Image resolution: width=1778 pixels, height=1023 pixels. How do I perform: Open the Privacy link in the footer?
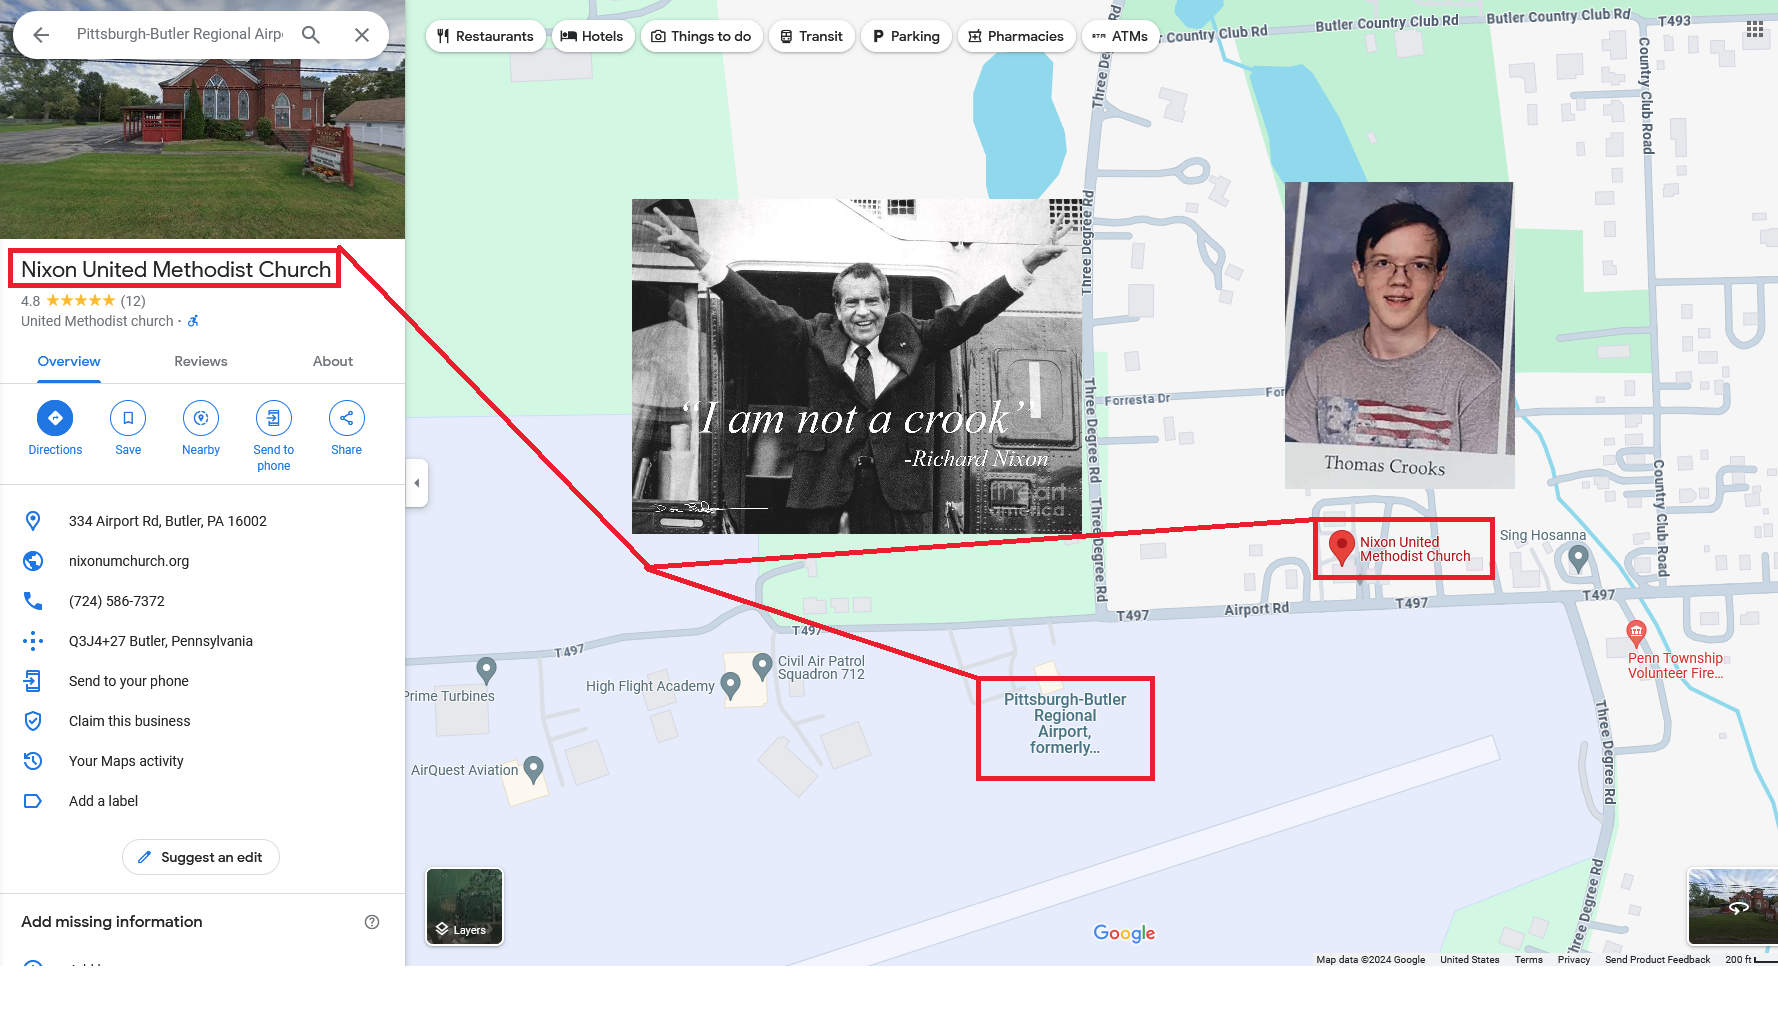point(1573,960)
